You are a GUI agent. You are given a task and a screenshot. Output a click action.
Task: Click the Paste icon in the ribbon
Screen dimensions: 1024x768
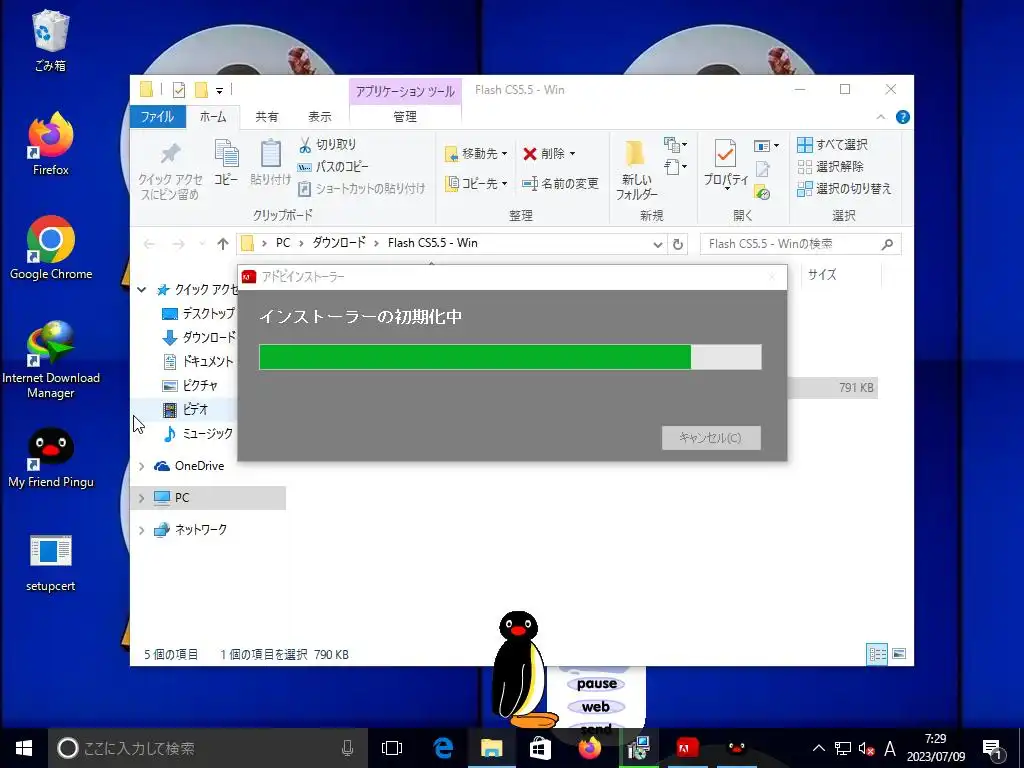(270, 162)
